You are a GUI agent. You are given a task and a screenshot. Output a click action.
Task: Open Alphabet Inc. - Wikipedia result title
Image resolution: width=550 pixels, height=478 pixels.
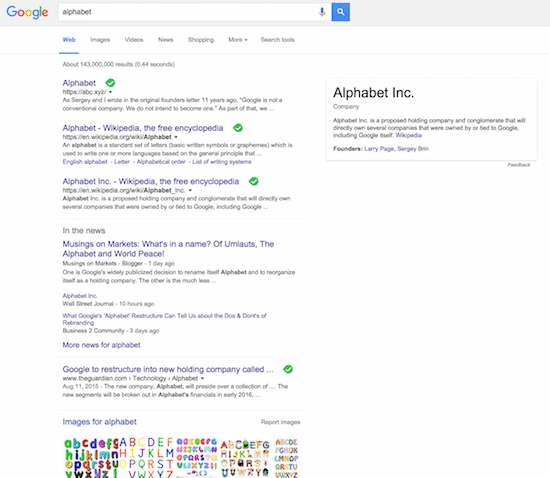[x=151, y=181]
